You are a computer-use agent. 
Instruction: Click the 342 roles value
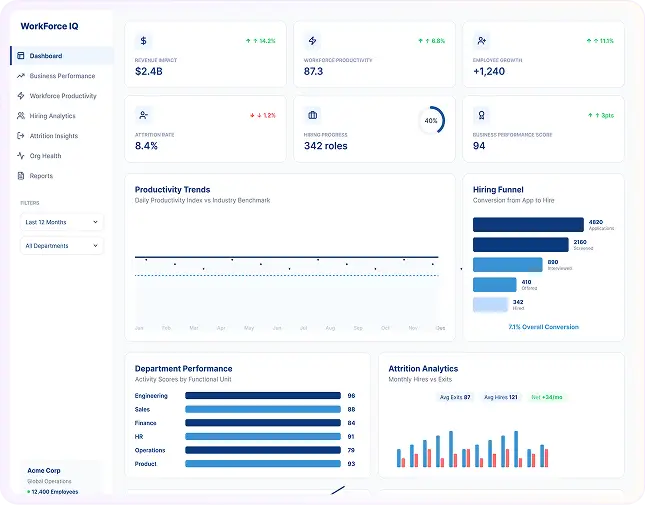coord(325,146)
